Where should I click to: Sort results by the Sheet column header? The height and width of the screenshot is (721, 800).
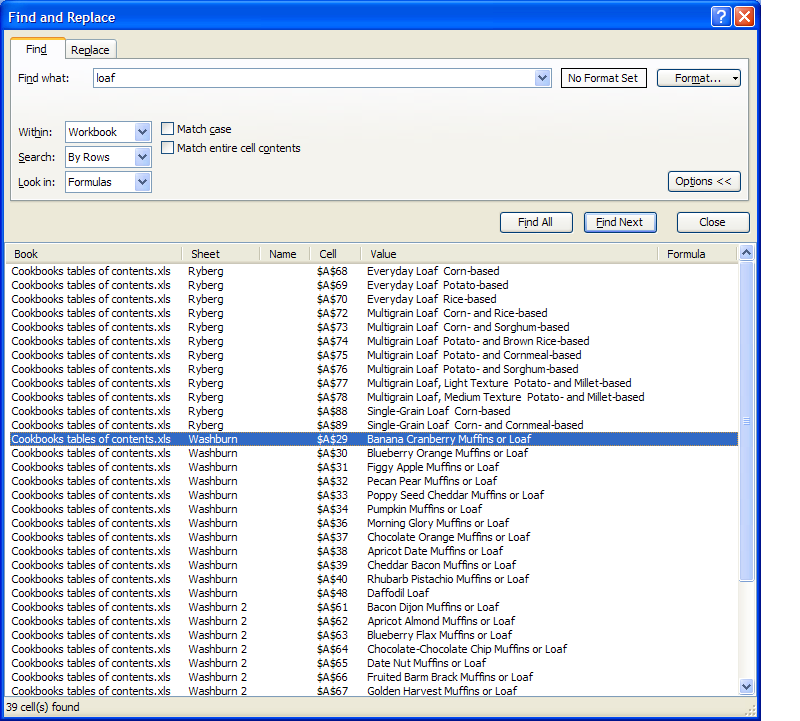point(220,254)
